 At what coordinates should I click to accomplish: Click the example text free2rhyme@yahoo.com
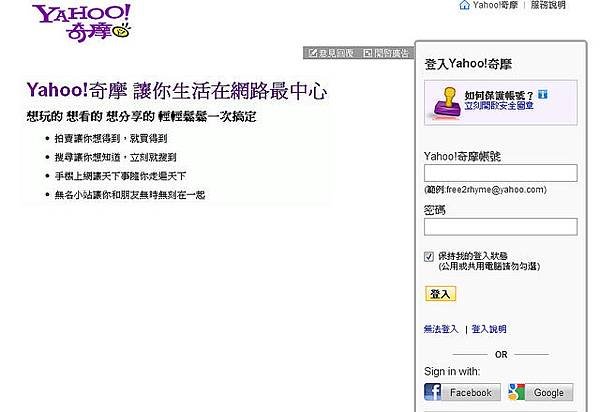495,189
